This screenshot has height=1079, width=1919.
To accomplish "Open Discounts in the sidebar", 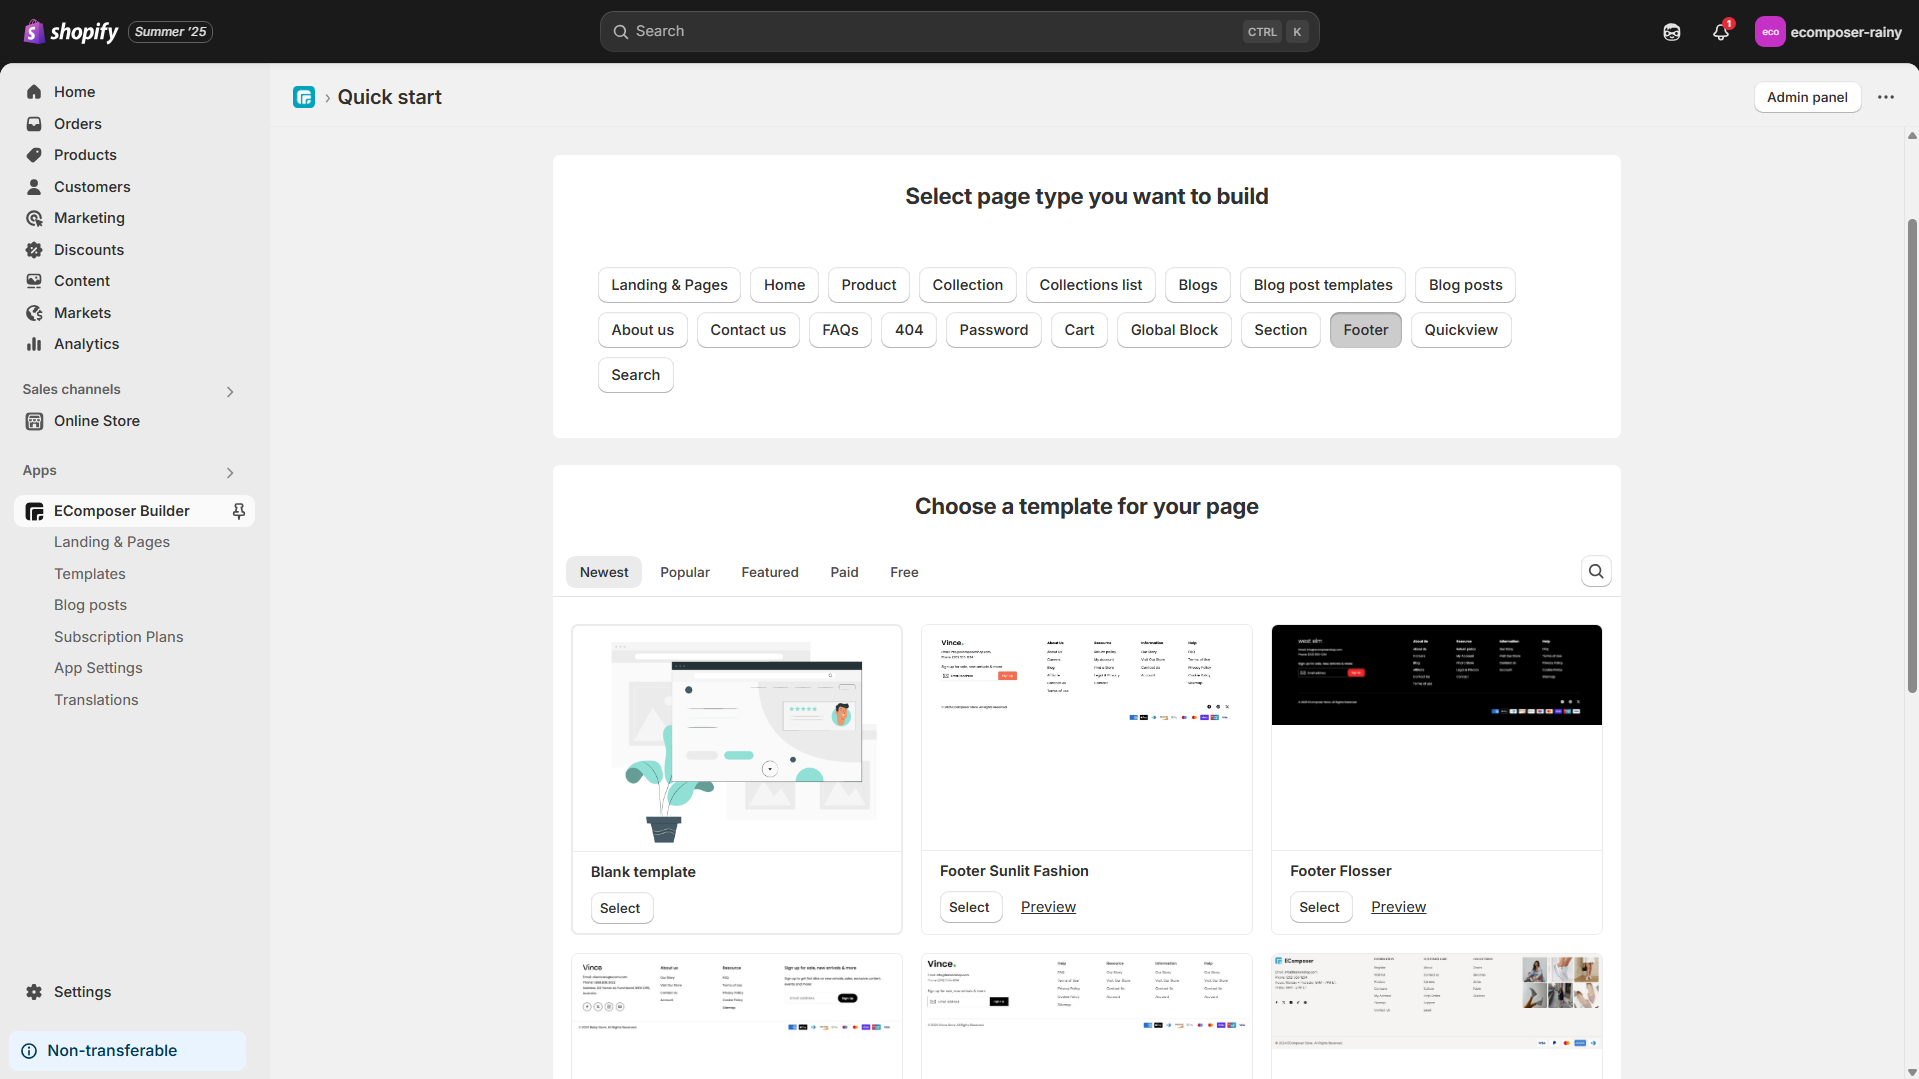I will (88, 249).
